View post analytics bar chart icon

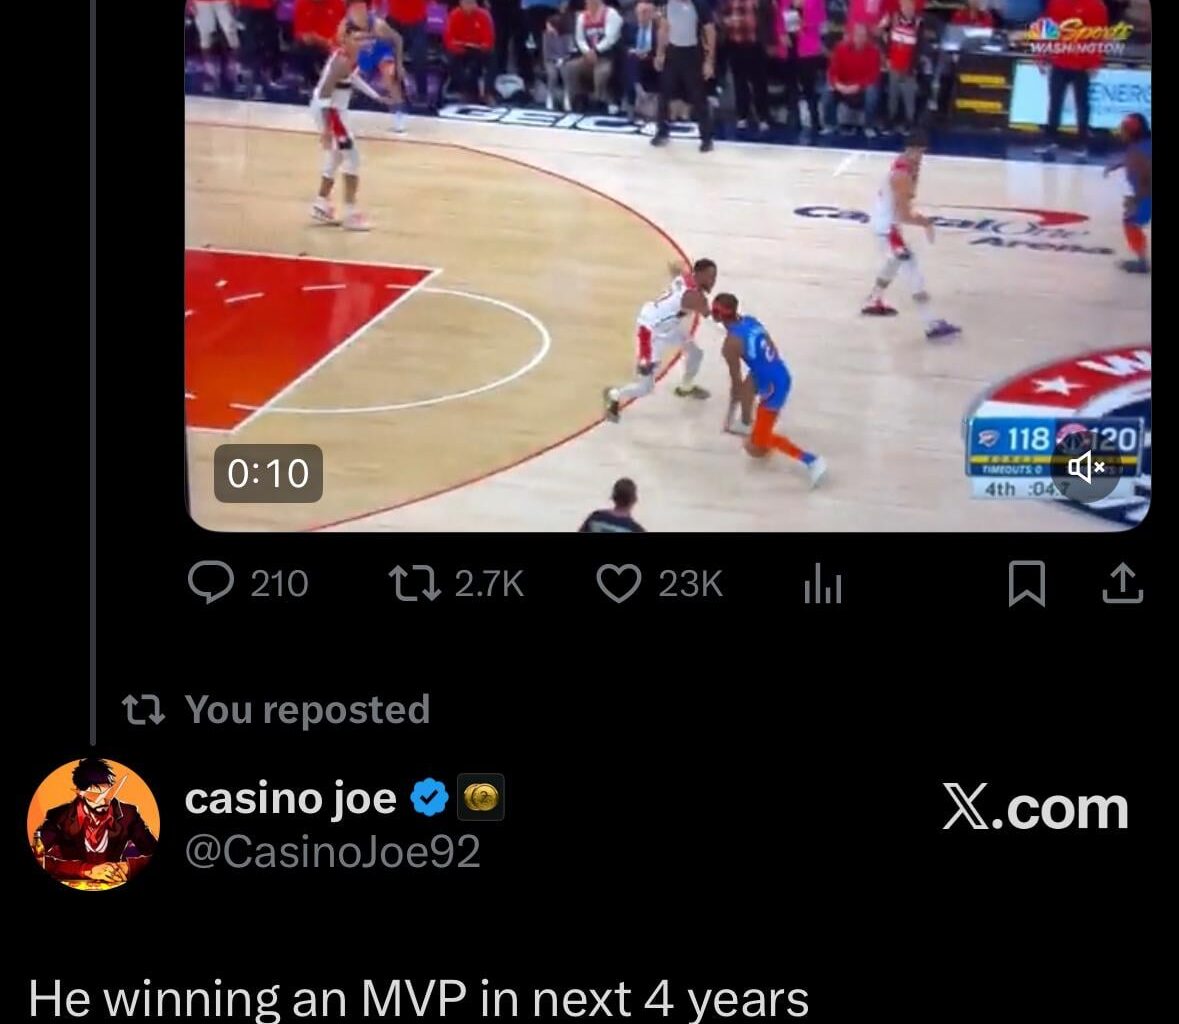coord(823,584)
